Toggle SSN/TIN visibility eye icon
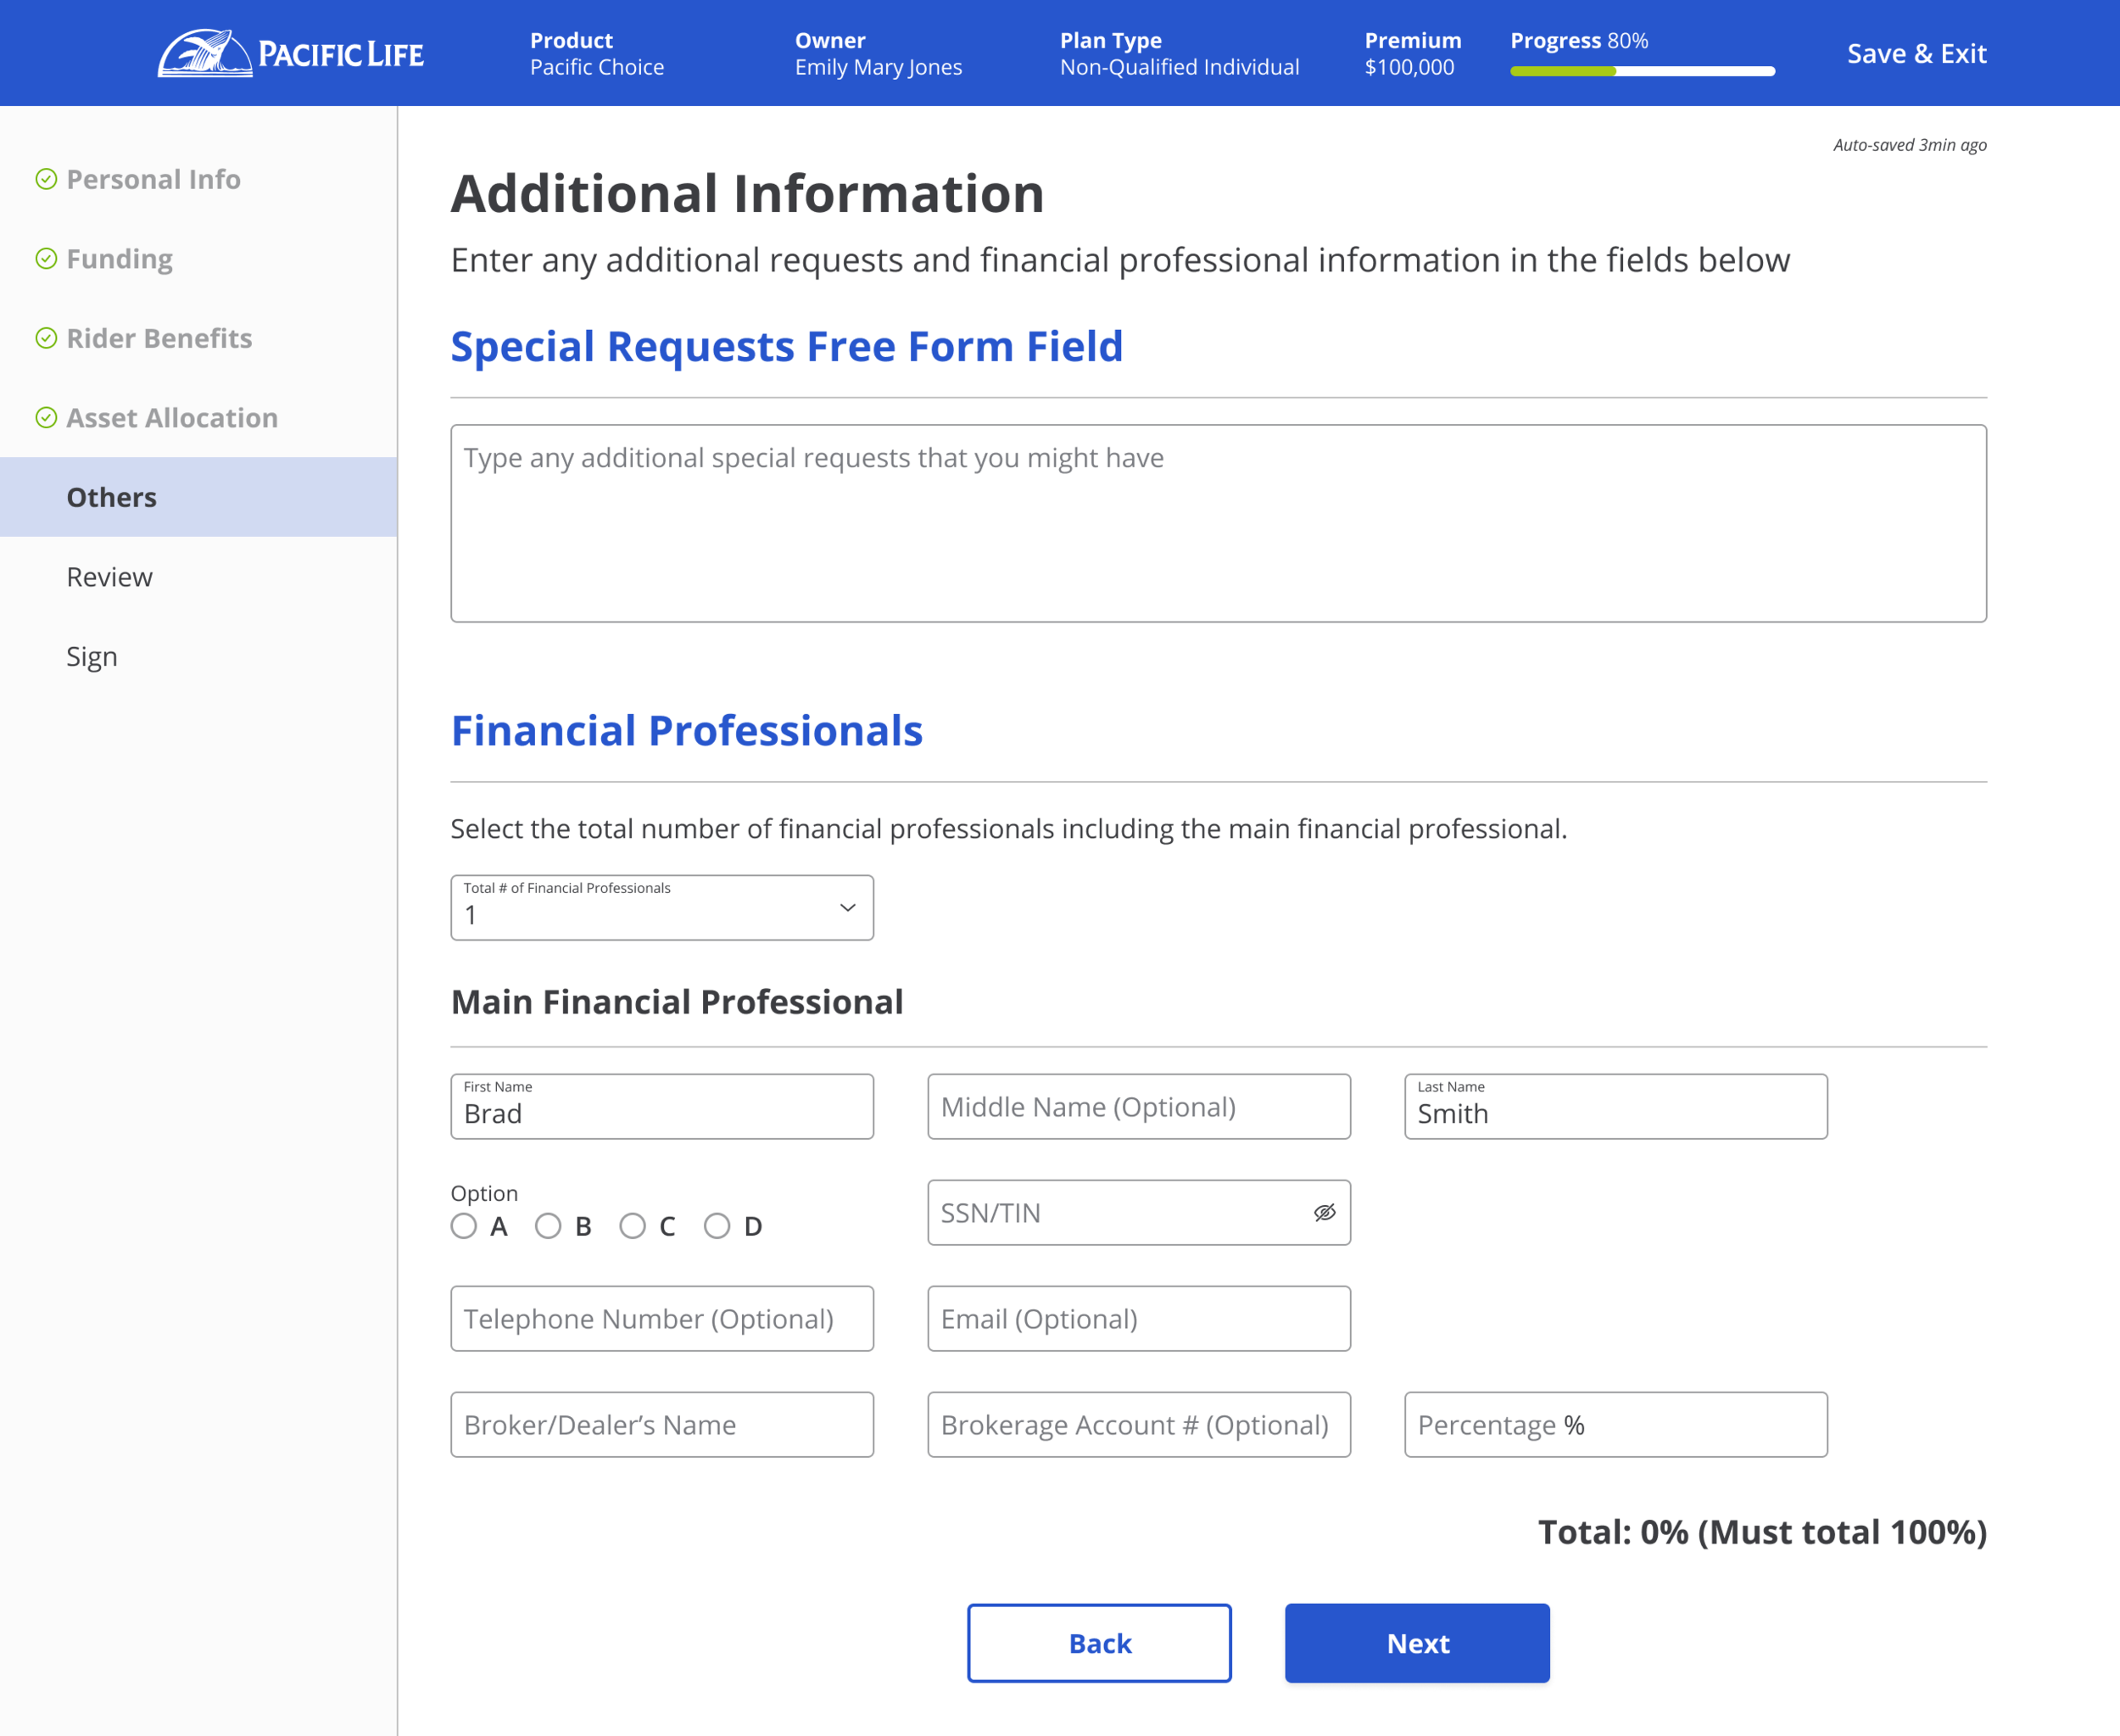 click(1324, 1213)
